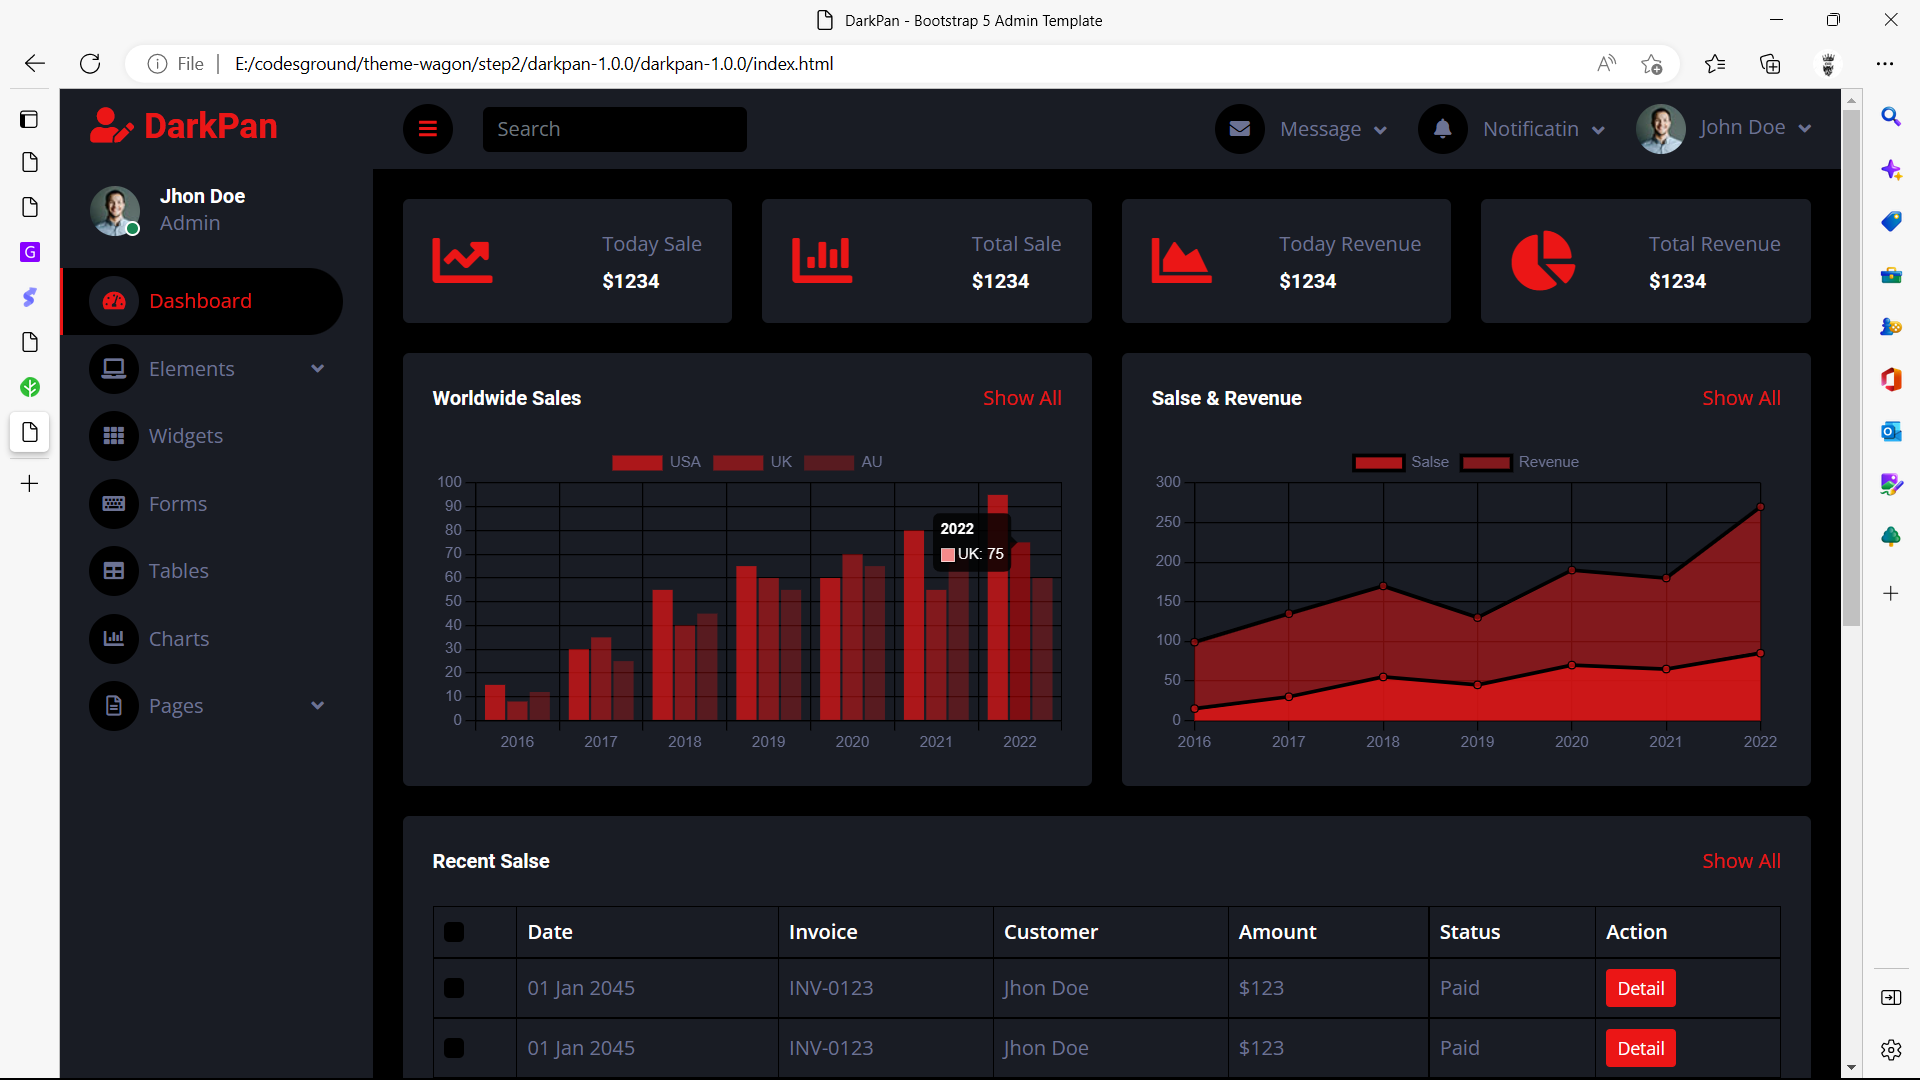Select Dashboard in the sidebar
Image resolution: width=1920 pixels, height=1080 pixels.
tap(201, 301)
